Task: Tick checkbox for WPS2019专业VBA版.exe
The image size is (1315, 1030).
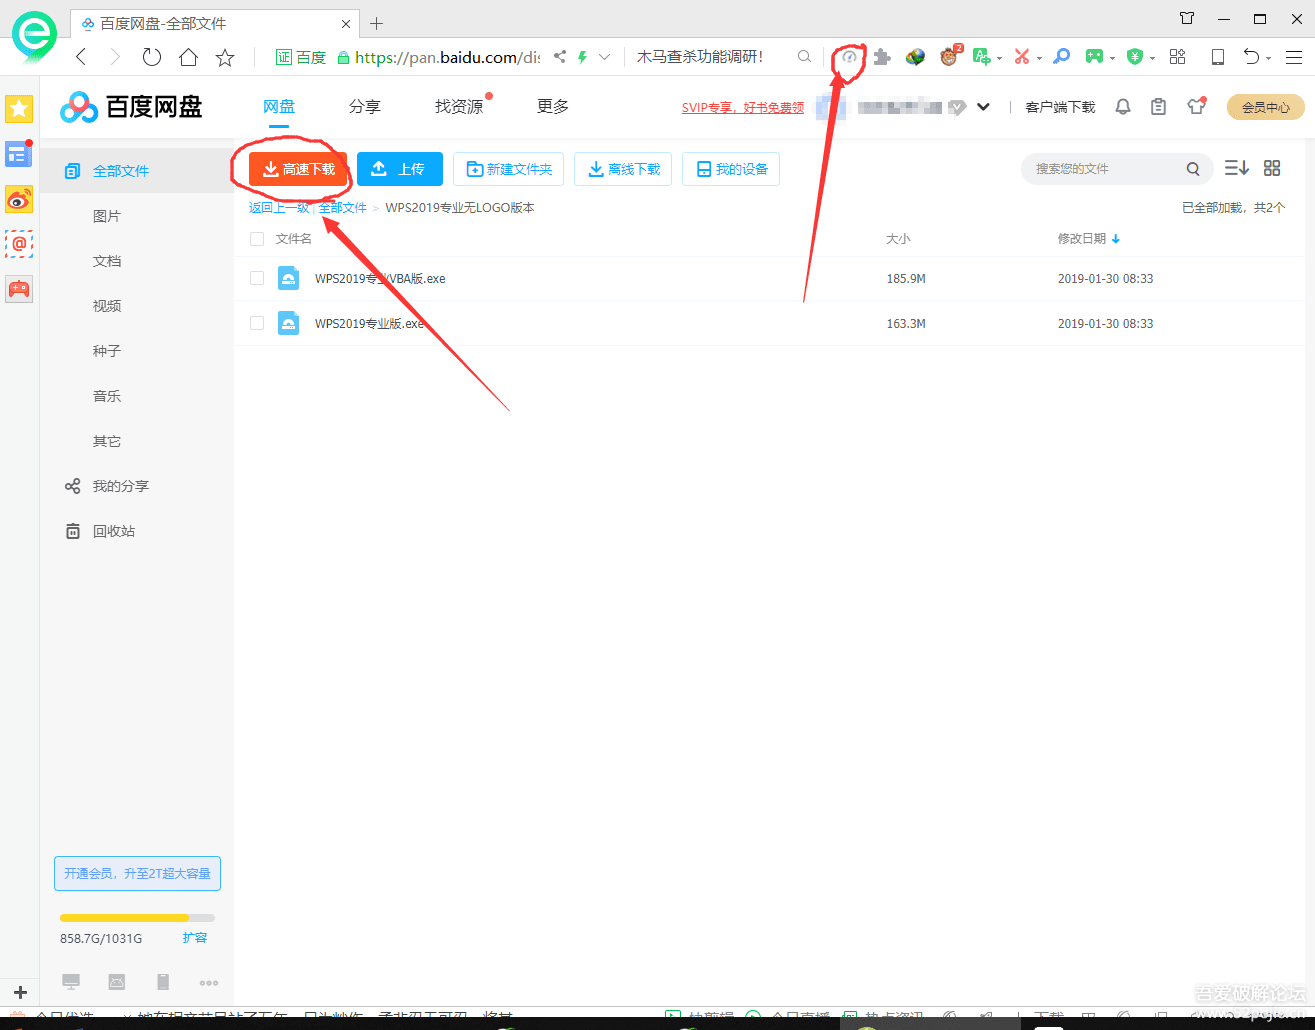Action: [257, 278]
